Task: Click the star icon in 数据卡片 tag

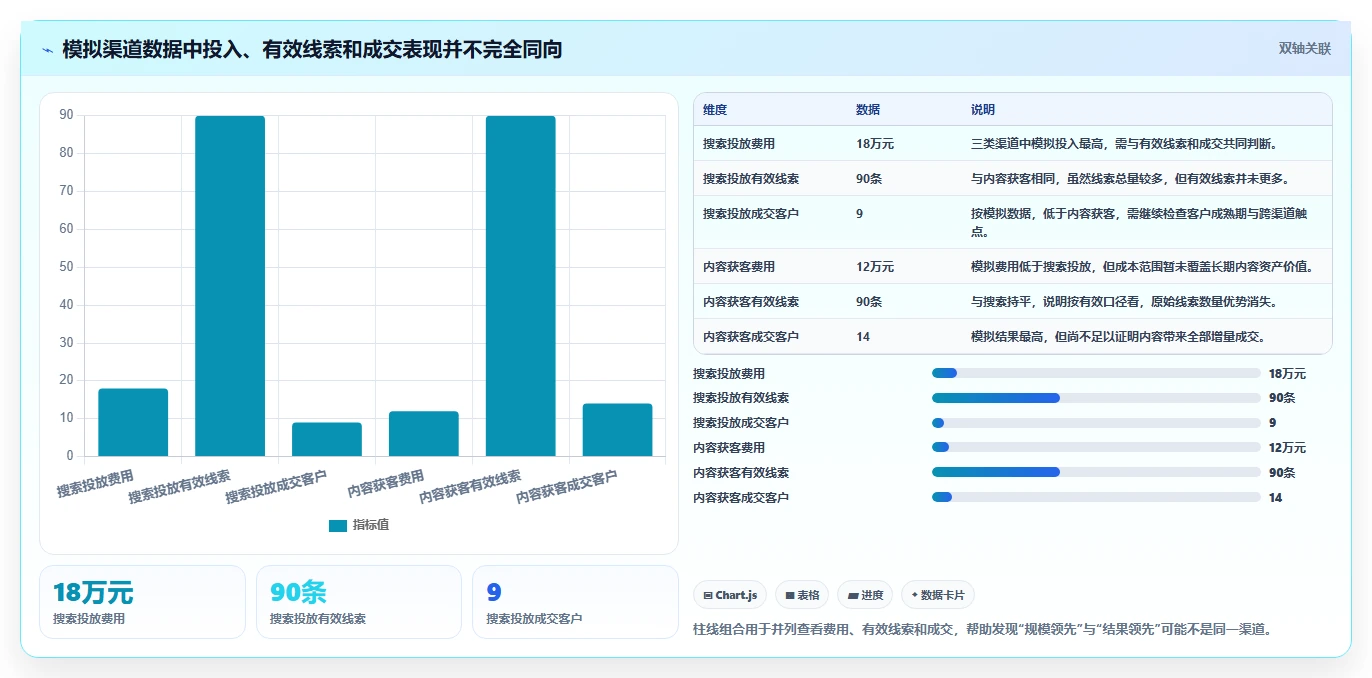Action: coord(914,595)
